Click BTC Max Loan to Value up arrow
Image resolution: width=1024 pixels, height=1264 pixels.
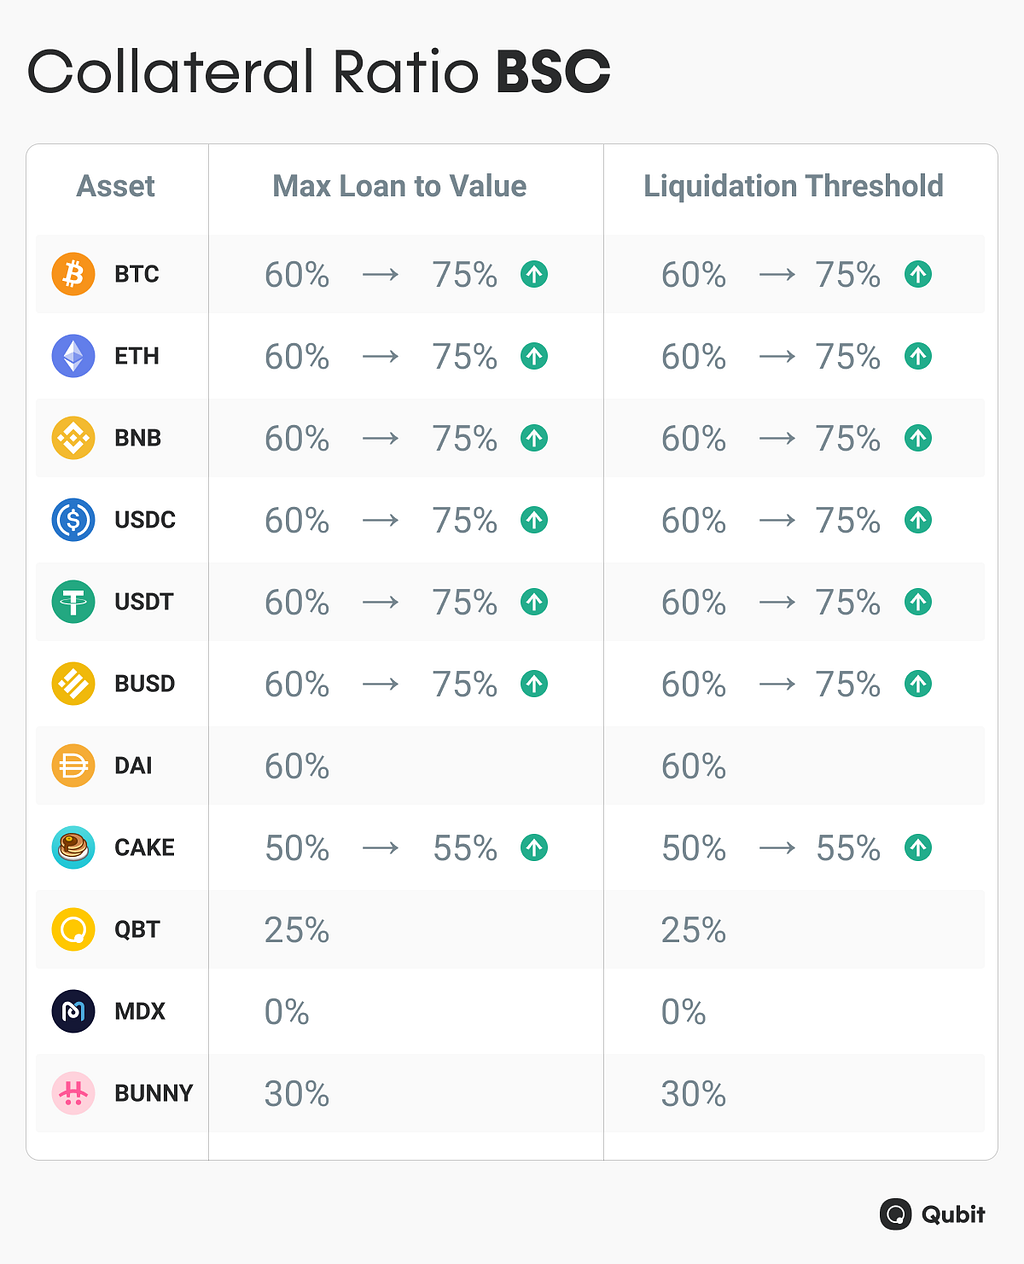[x=534, y=274]
